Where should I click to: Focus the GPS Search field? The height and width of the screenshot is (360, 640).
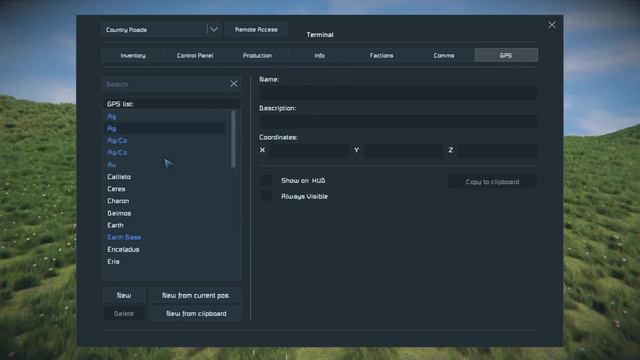165,84
